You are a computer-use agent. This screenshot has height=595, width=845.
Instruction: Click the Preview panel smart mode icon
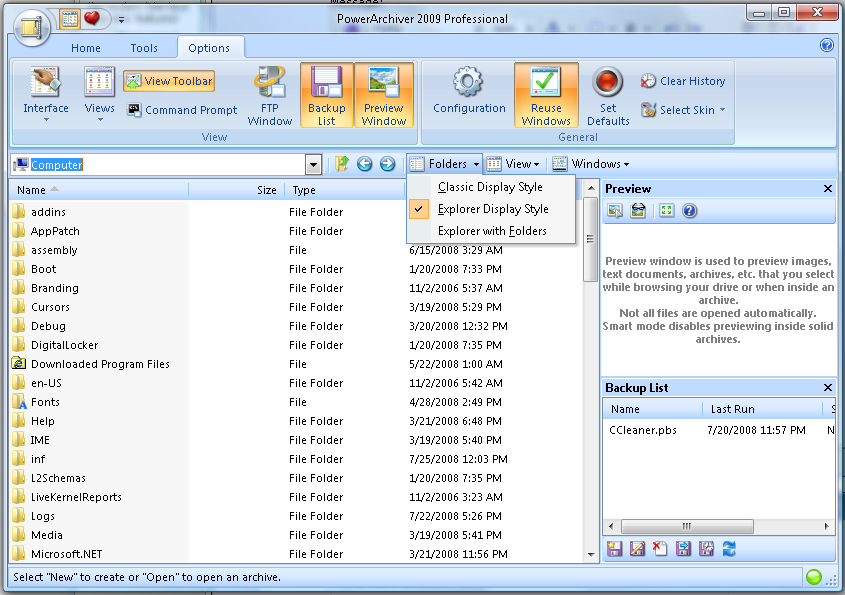pyautogui.click(x=638, y=211)
